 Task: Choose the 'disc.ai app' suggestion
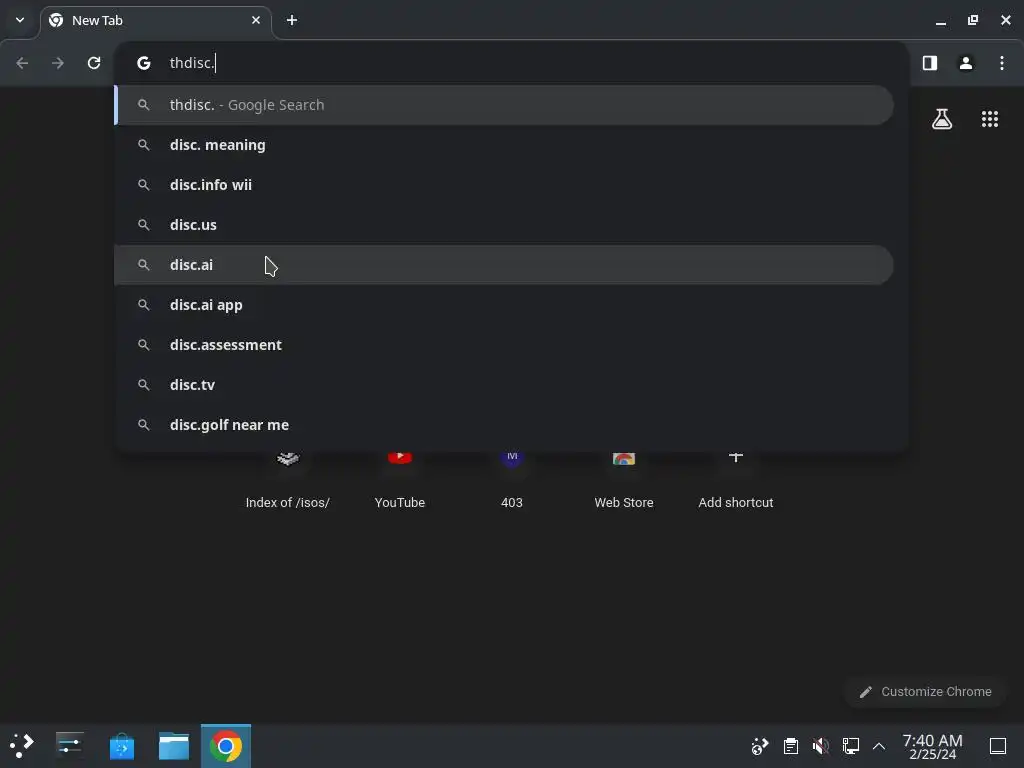point(504,305)
